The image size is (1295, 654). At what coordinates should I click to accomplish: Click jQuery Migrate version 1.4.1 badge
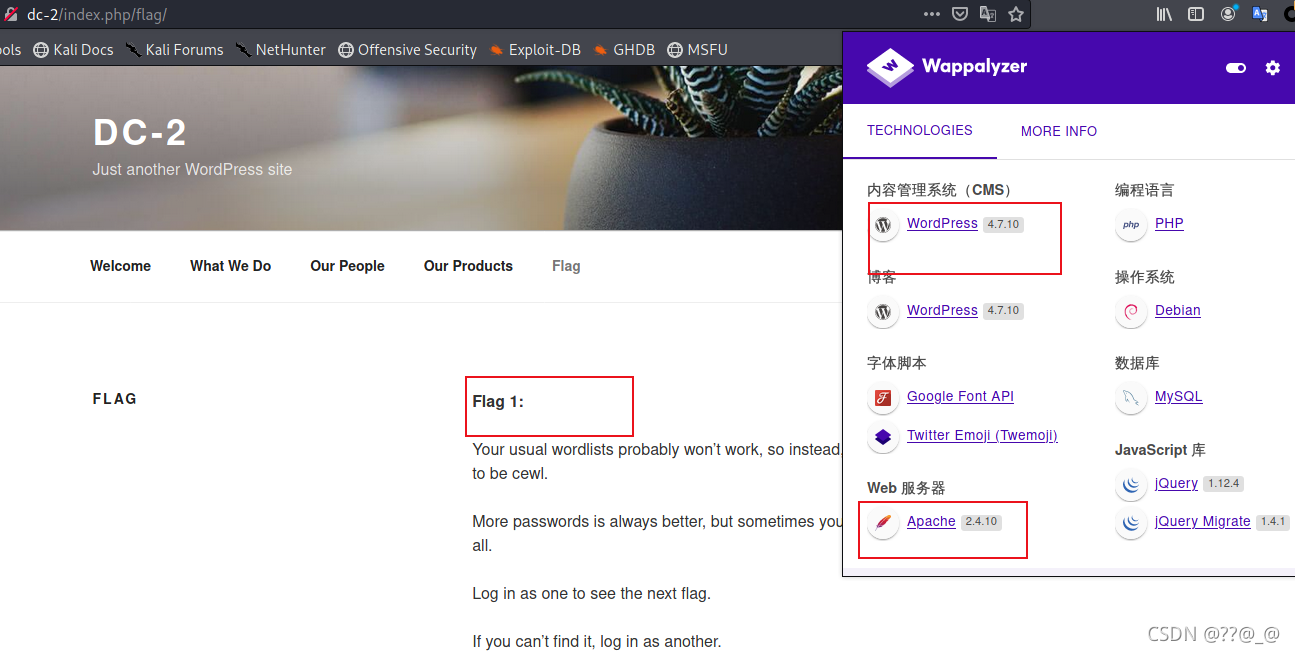1272,522
